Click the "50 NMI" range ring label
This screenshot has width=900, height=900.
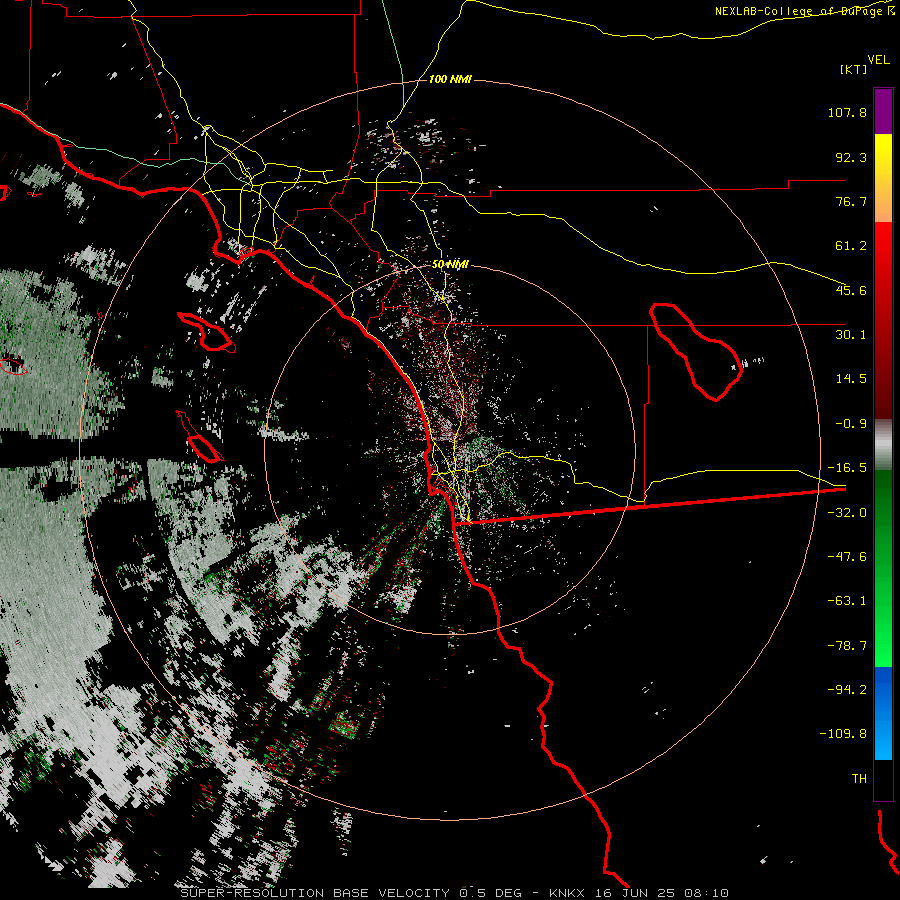[x=450, y=265]
